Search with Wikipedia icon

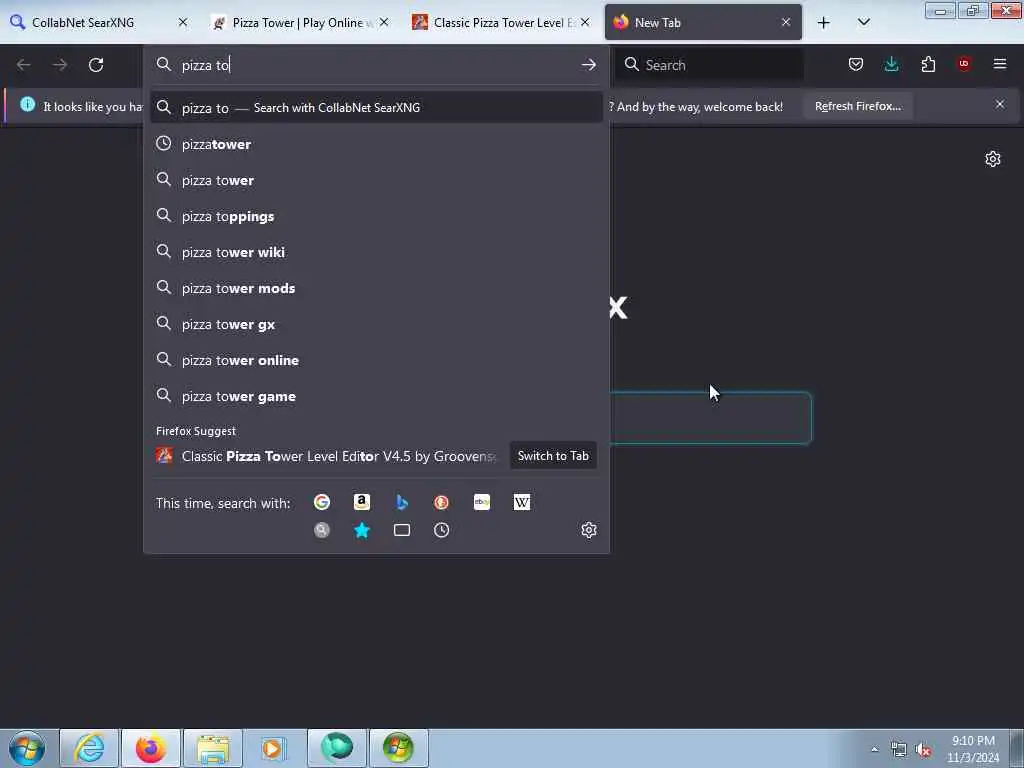[x=522, y=502]
